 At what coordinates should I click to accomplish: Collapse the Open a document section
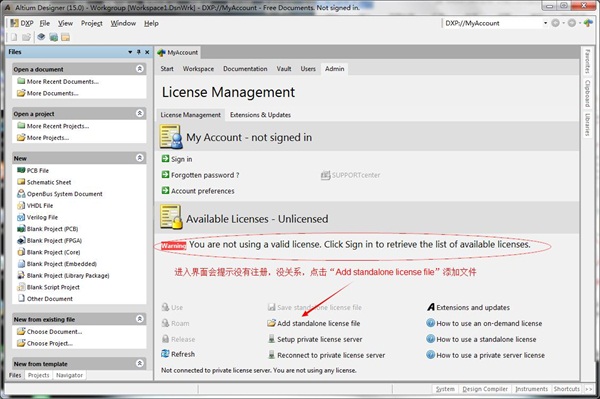click(140, 69)
